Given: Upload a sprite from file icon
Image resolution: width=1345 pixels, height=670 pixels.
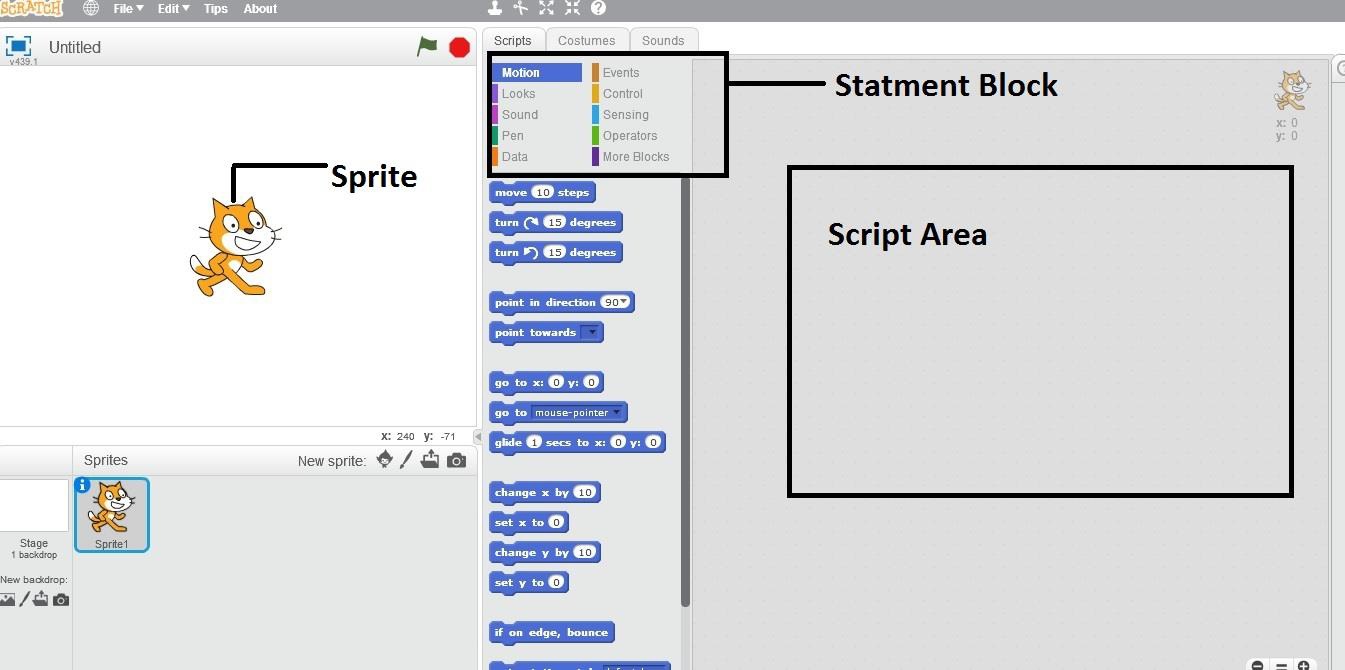Looking at the screenshot, I should [430, 459].
